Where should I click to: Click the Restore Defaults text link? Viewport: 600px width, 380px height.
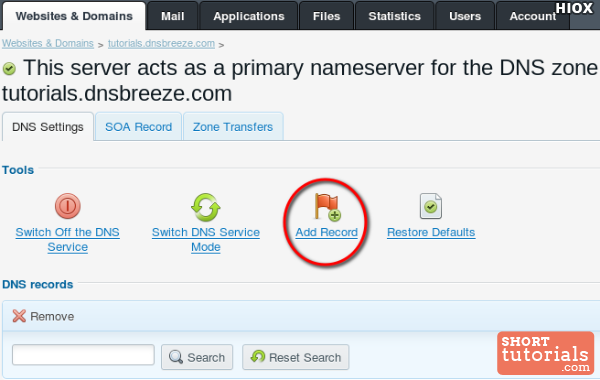pos(431,232)
